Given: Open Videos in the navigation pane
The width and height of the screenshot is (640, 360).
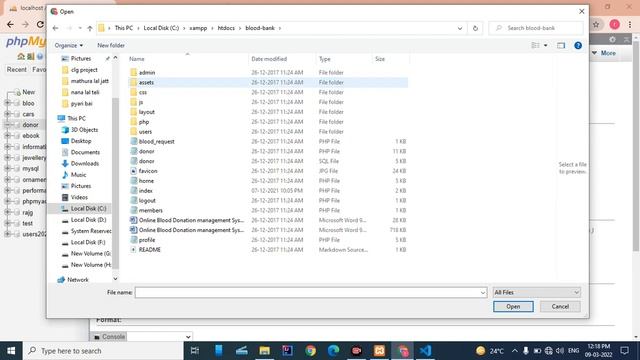Looking at the screenshot, I should click(79, 197).
